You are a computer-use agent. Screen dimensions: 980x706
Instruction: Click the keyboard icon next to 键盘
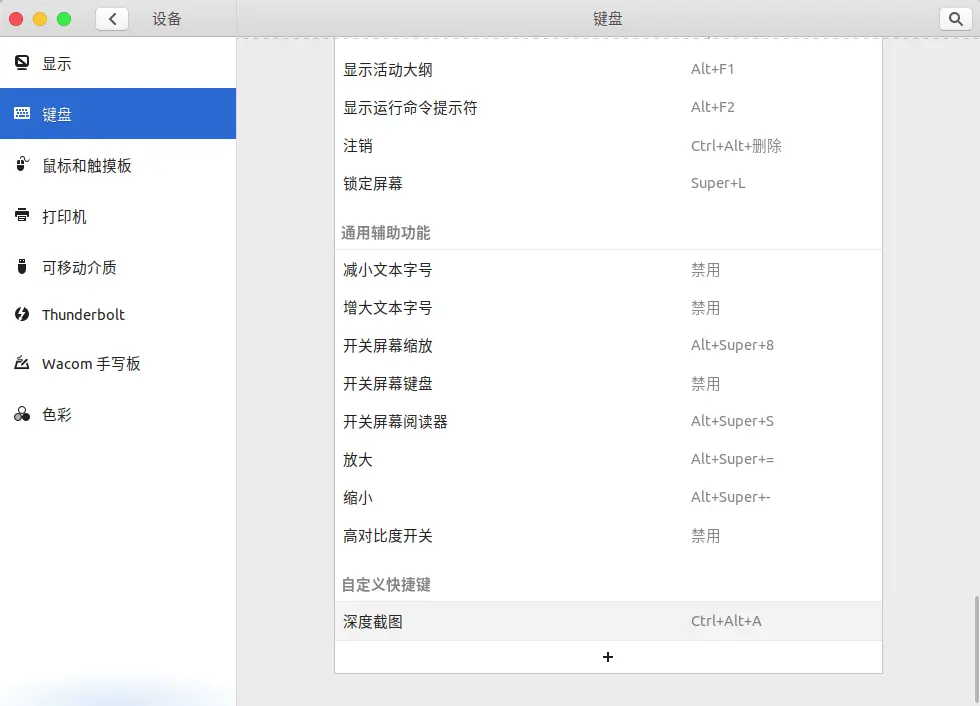point(22,114)
